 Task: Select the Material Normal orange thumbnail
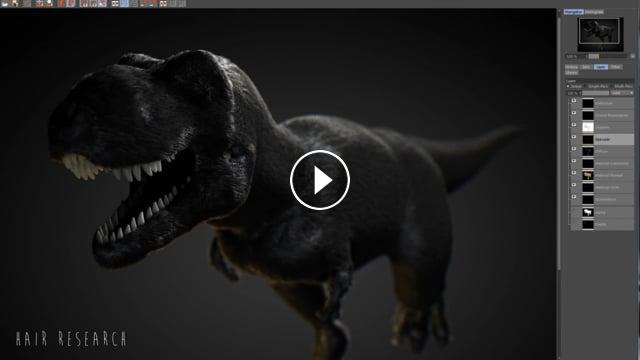(x=588, y=175)
